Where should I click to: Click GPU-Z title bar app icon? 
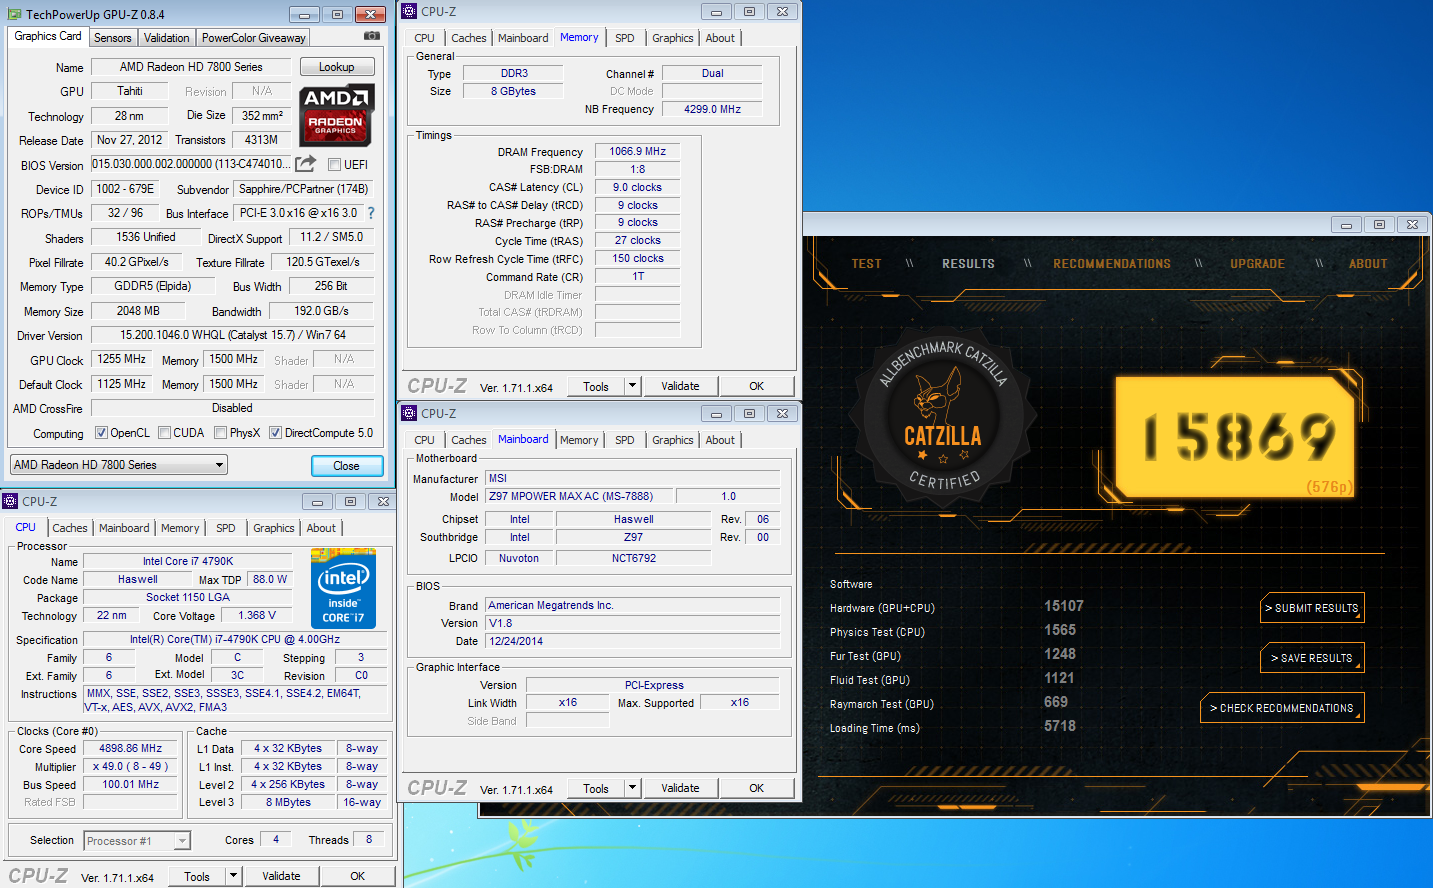pyautogui.click(x=14, y=14)
